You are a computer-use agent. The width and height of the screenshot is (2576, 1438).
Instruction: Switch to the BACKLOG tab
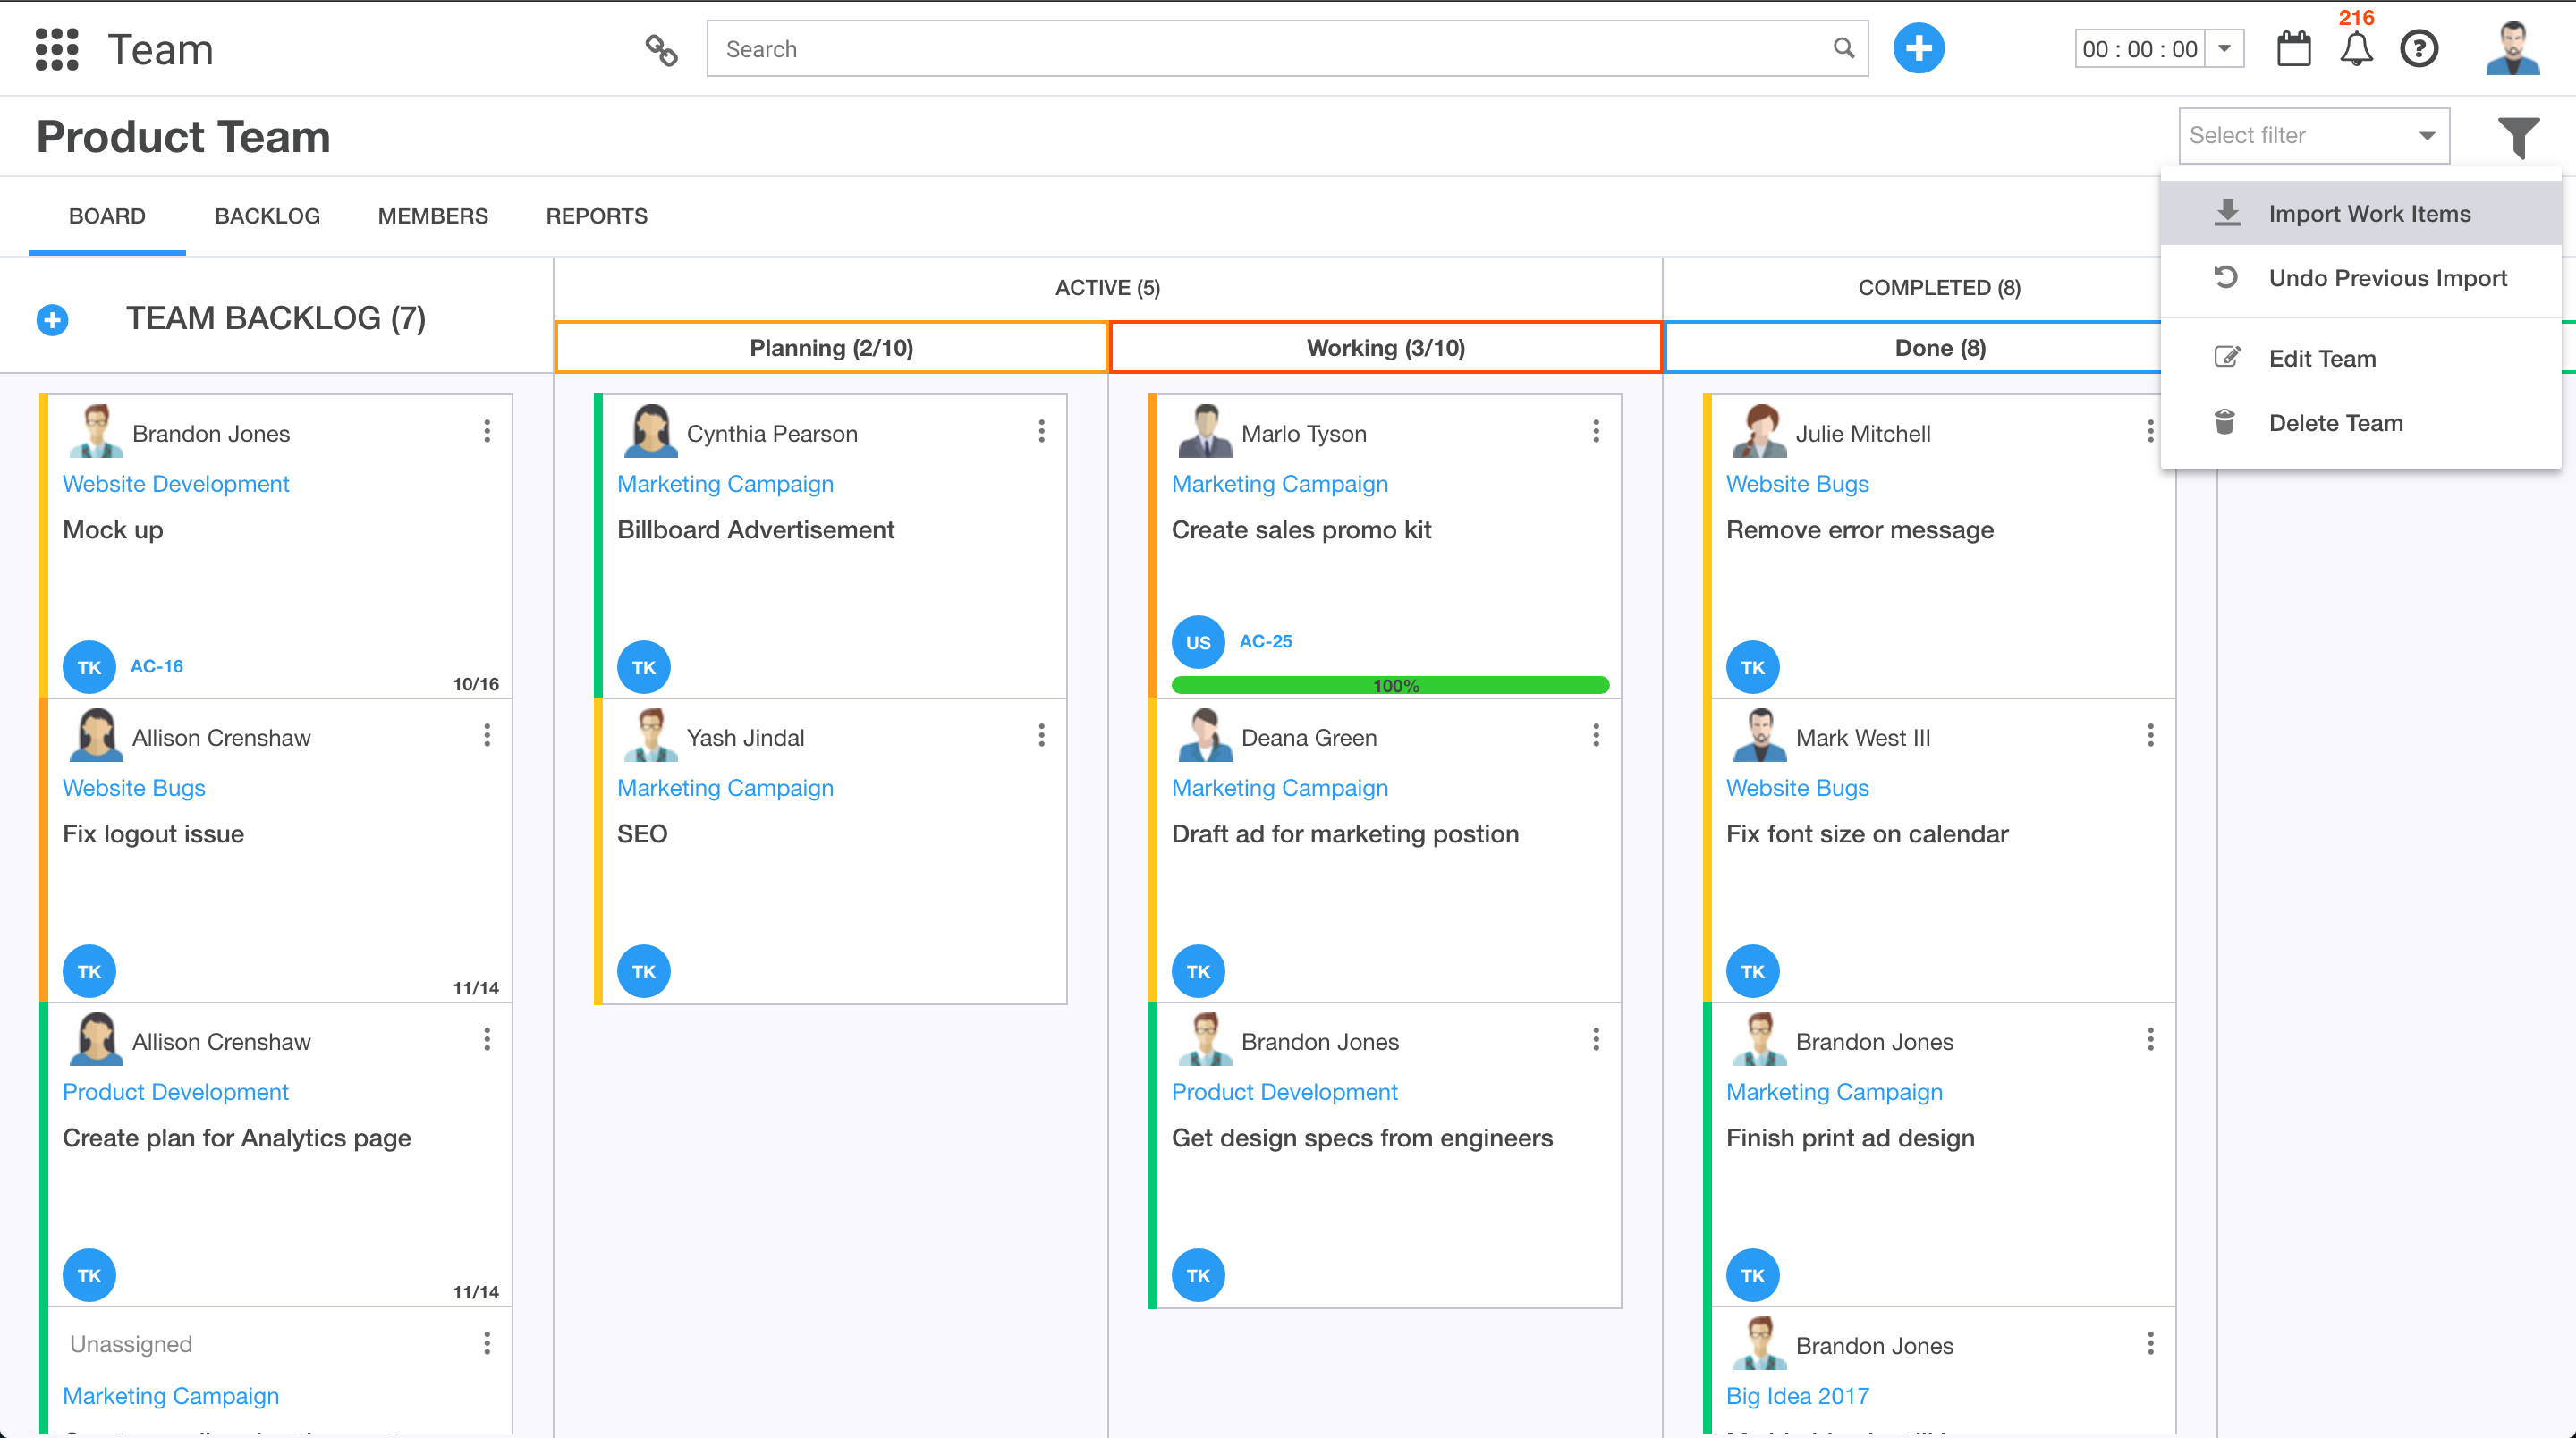pyautogui.click(x=267, y=216)
